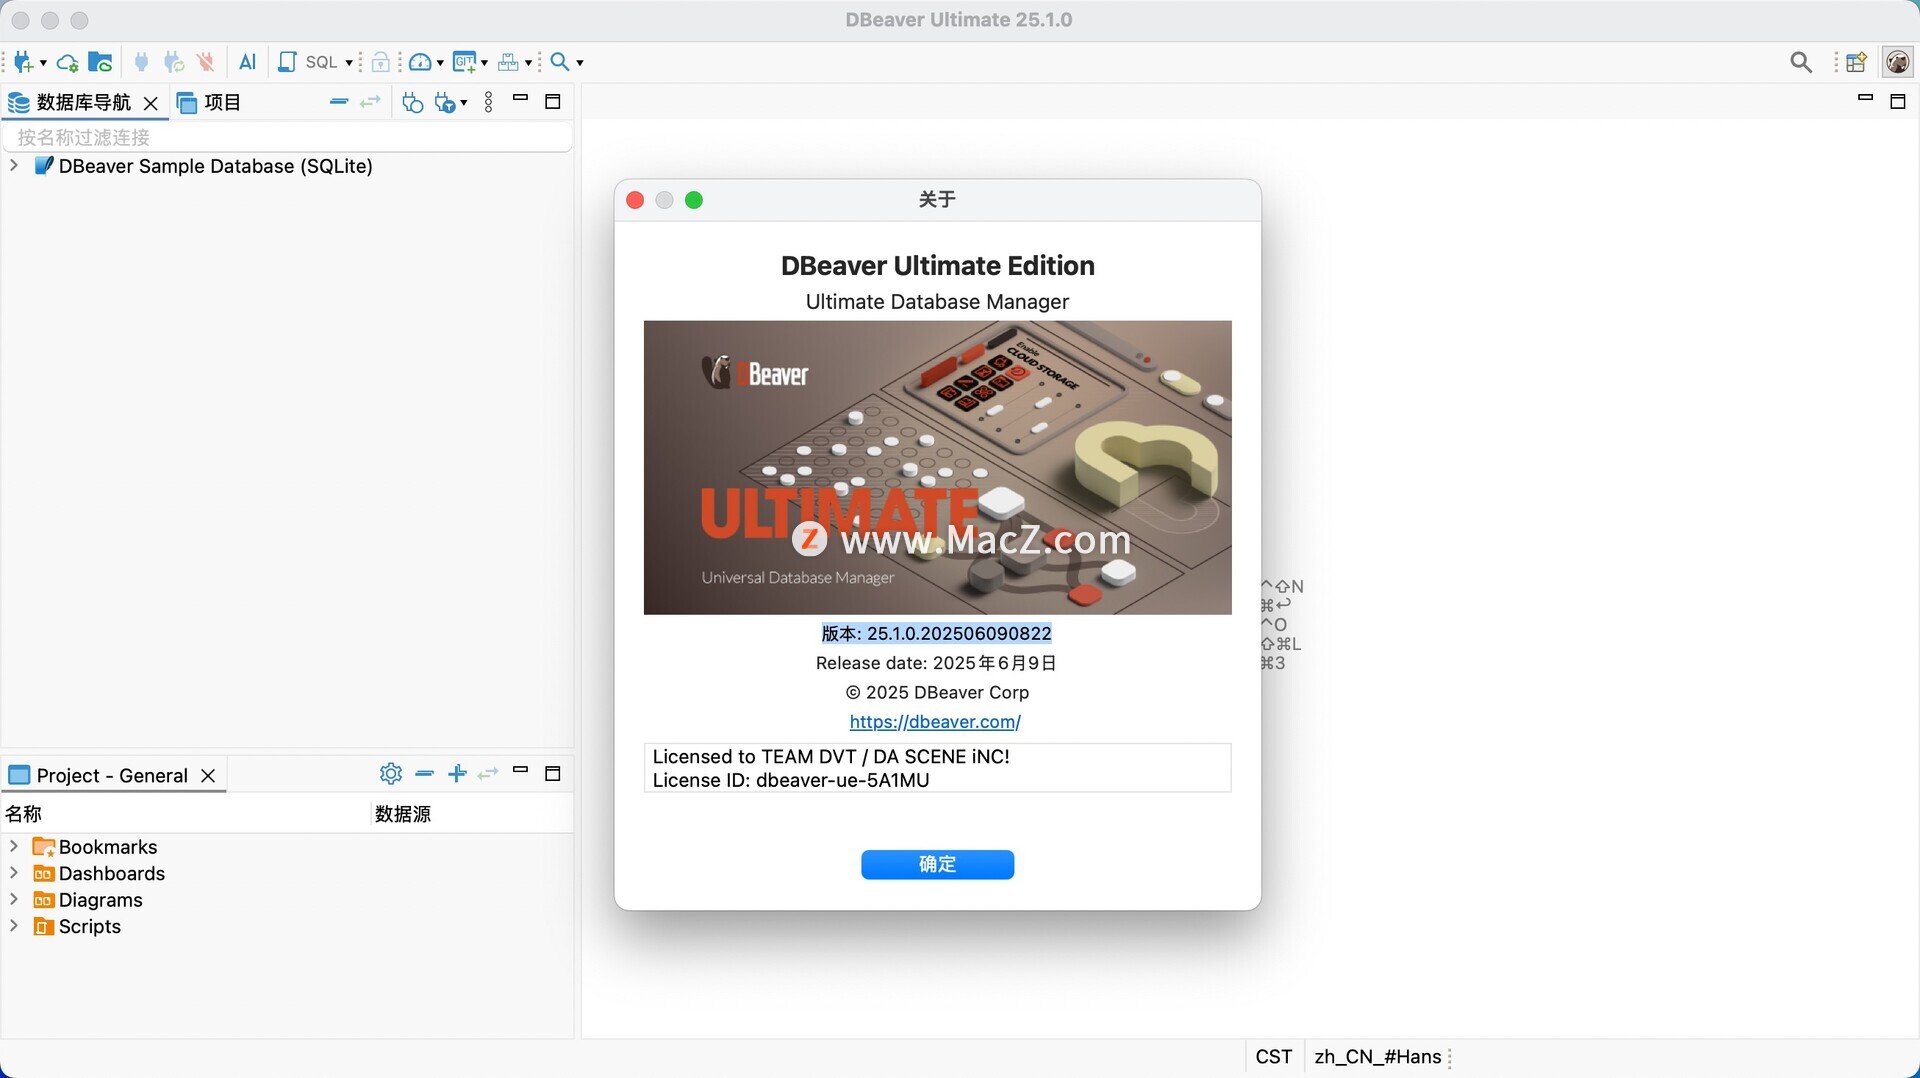Click the 名称 column header
Viewport: 1920px width, 1078px height.
187,814
